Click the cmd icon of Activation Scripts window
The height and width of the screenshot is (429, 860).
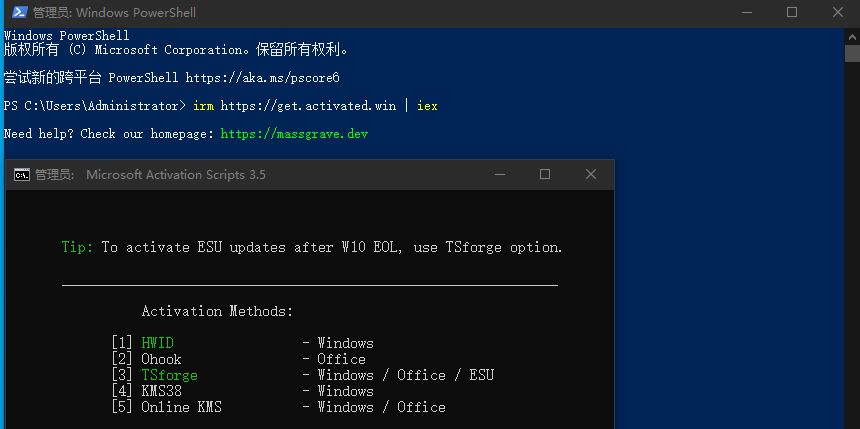(22, 174)
